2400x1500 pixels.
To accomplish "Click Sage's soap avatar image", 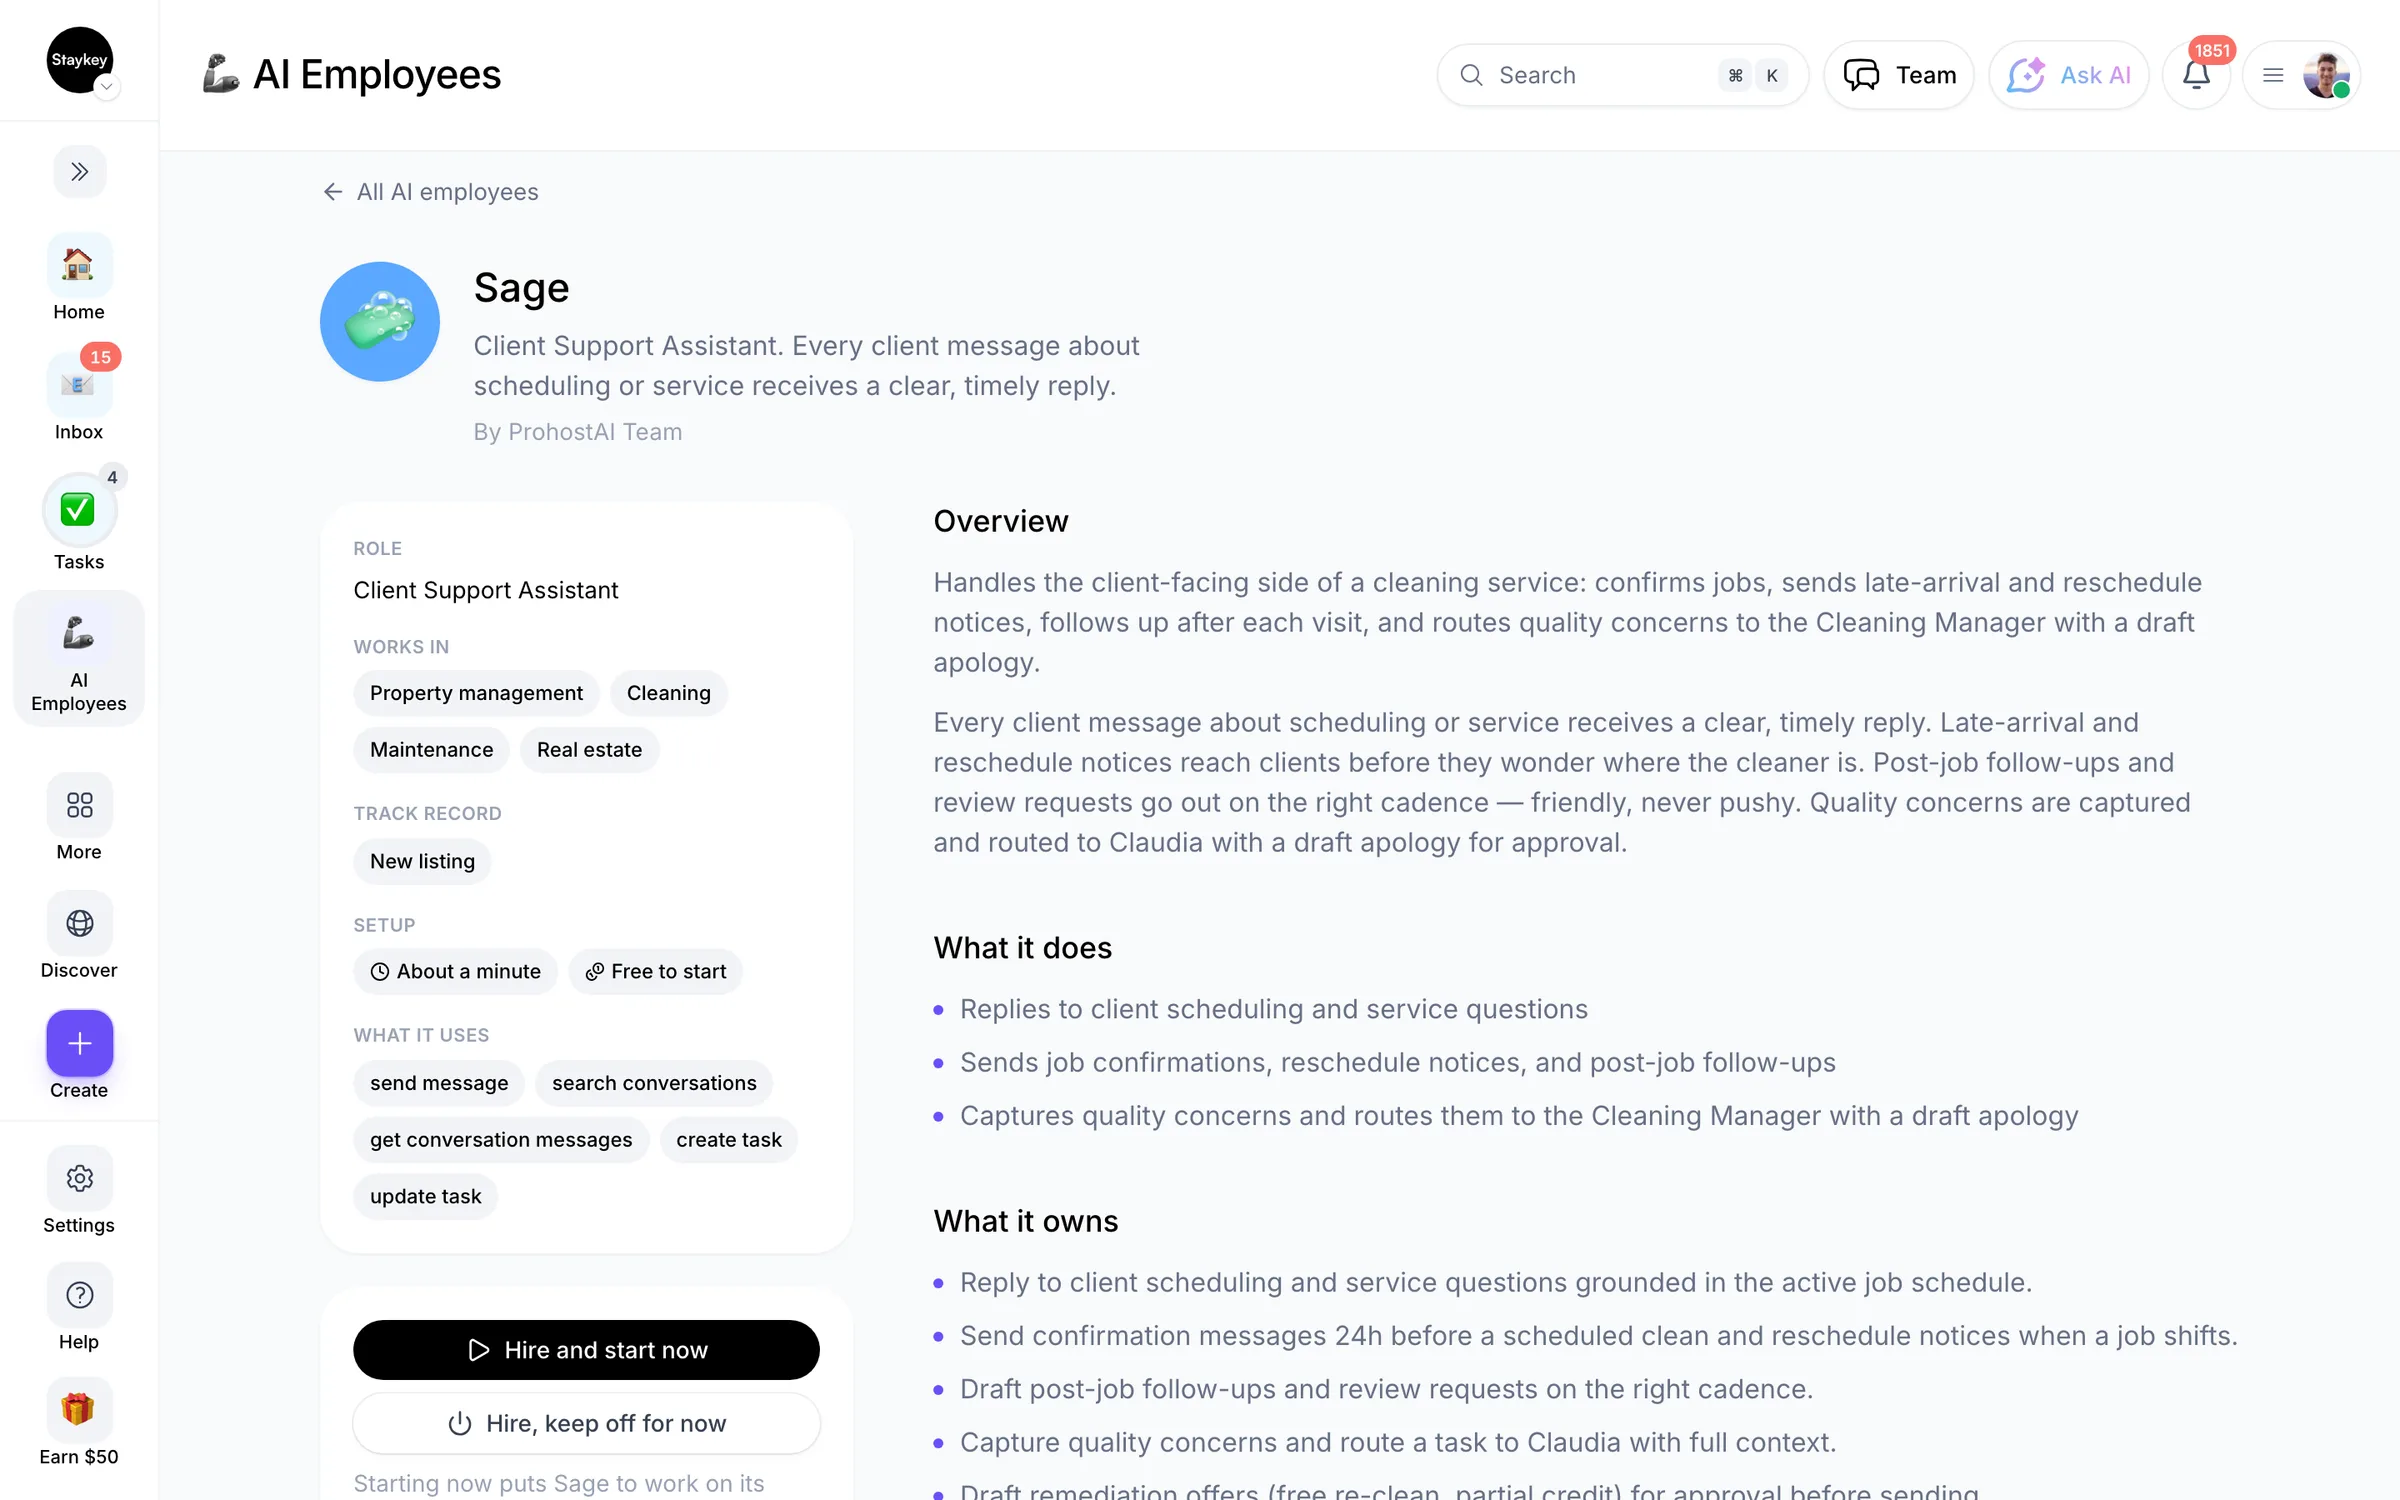I will point(380,322).
